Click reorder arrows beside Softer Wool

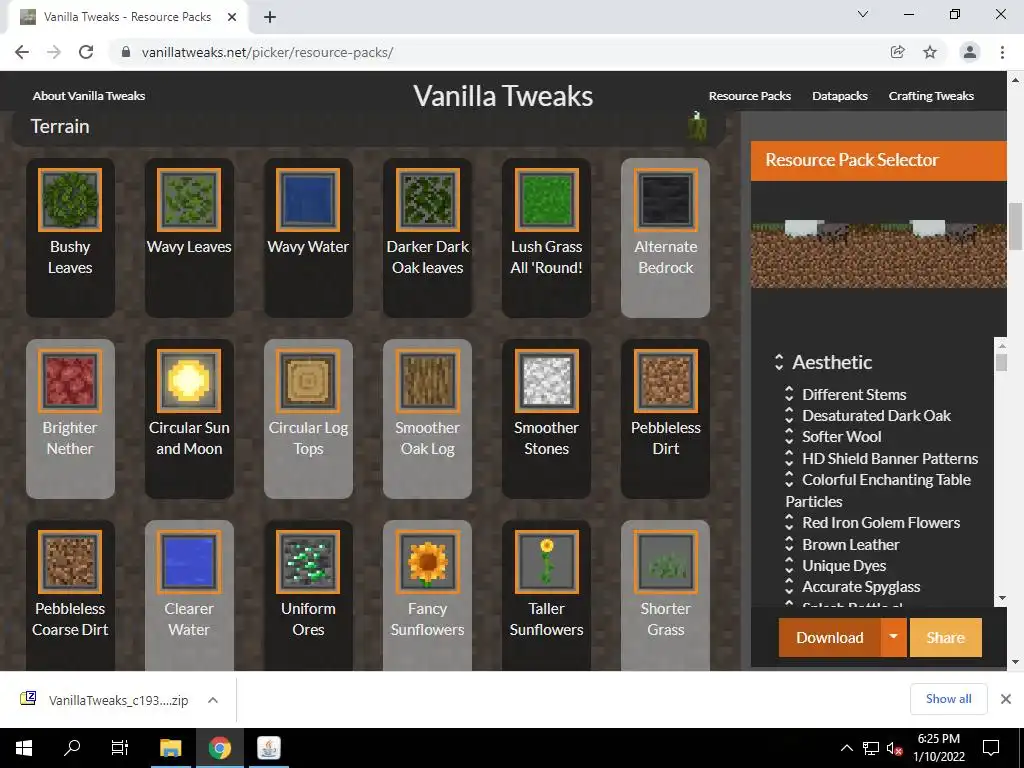pyautogui.click(x=789, y=436)
